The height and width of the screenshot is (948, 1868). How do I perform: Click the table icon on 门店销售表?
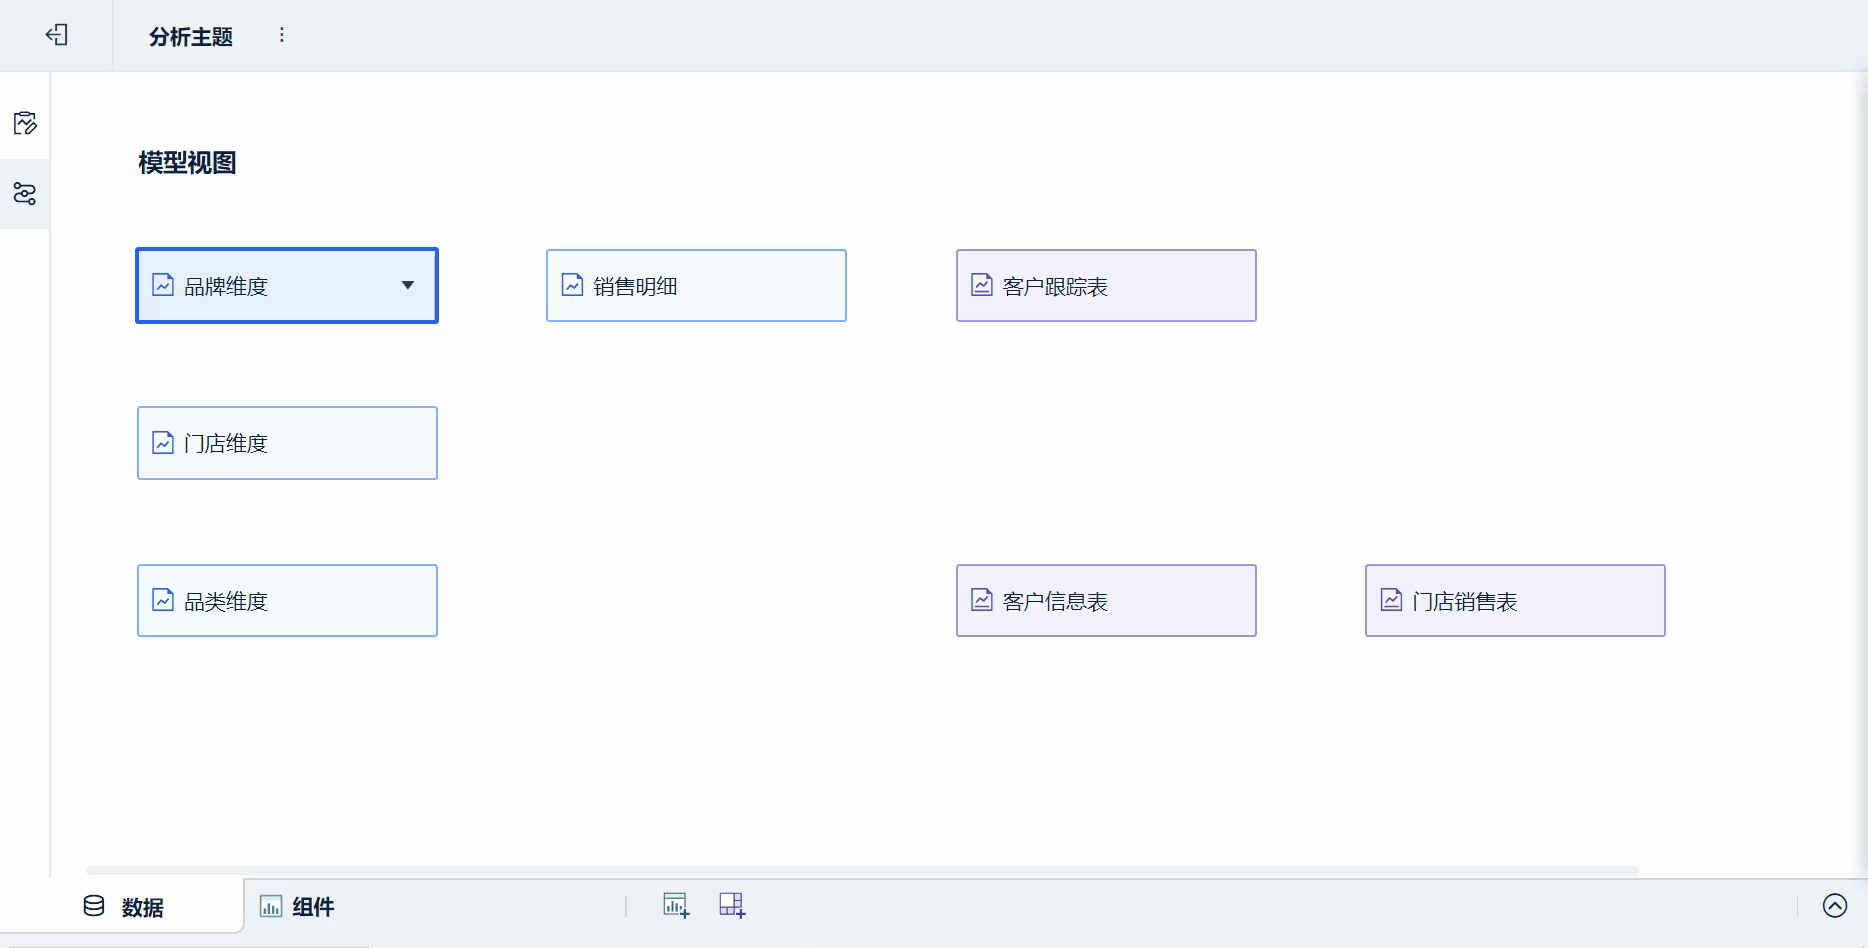coord(1391,600)
